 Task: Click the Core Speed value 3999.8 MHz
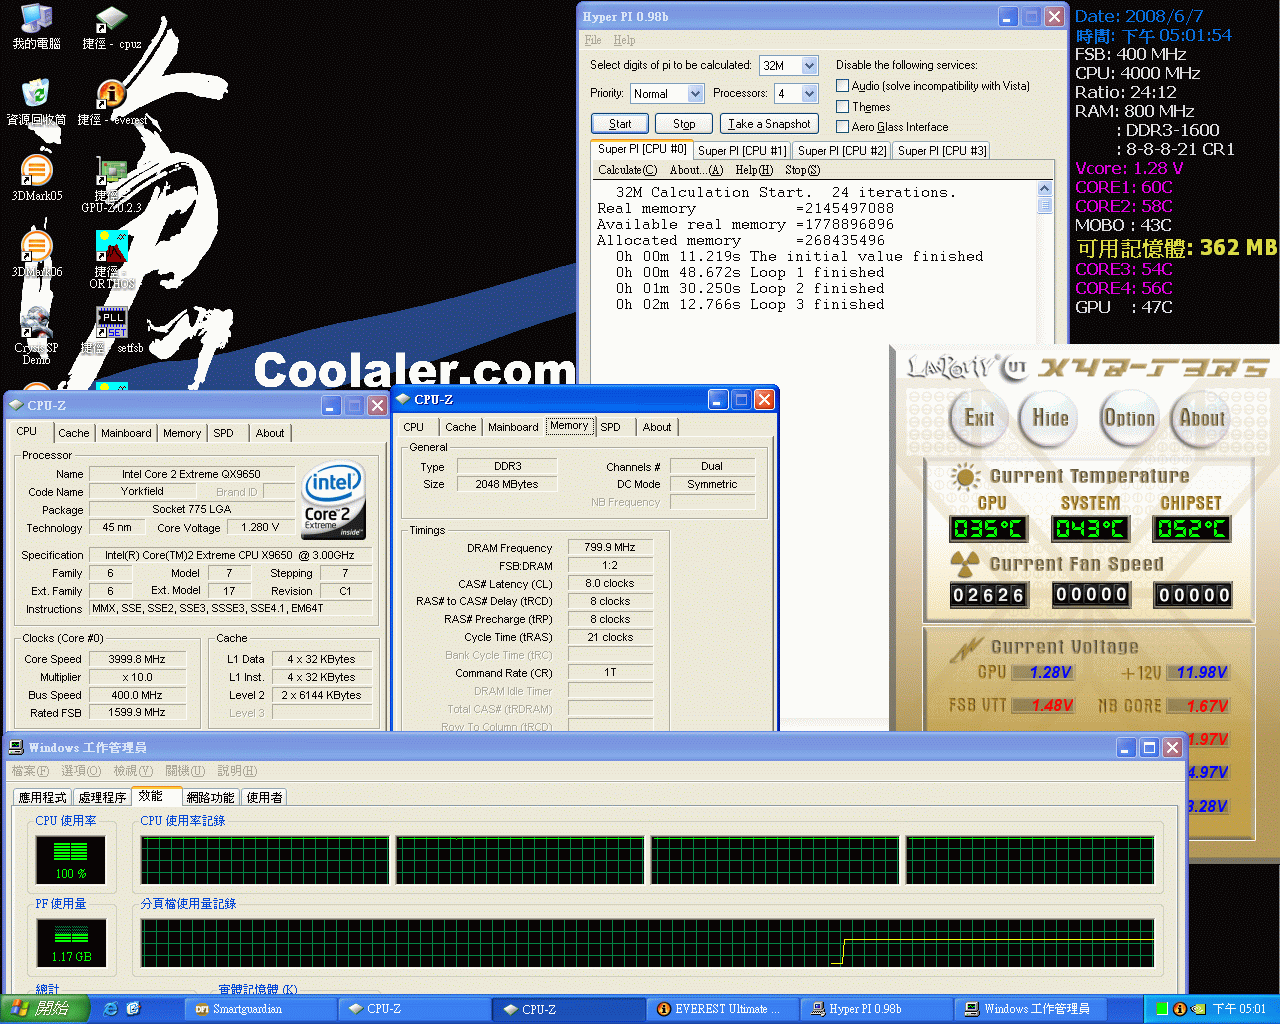(x=137, y=659)
